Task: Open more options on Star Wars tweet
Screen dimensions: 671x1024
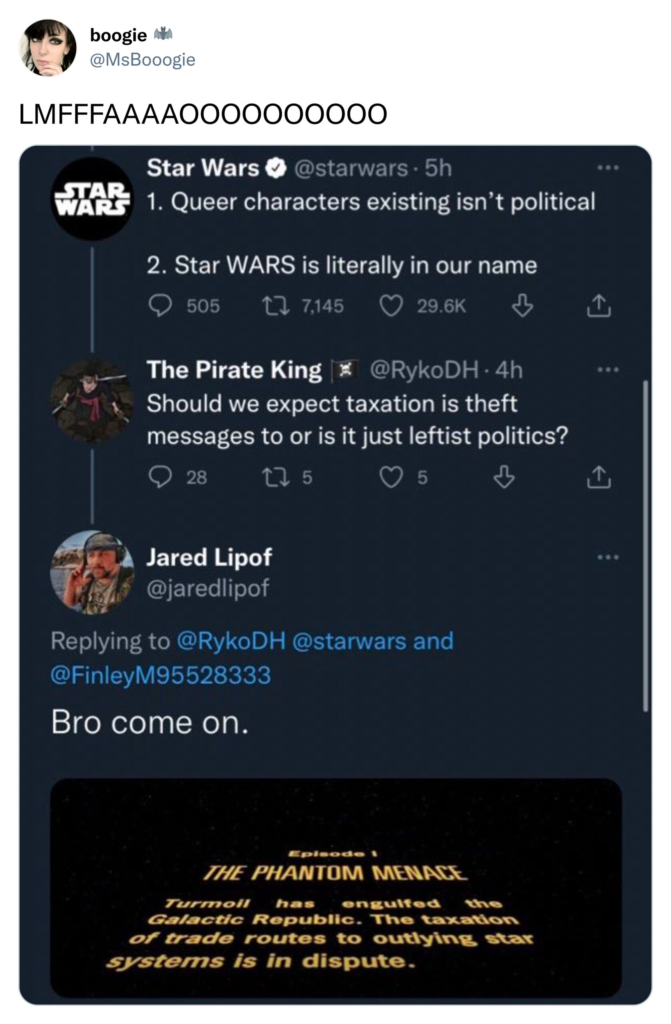Action: click(606, 167)
